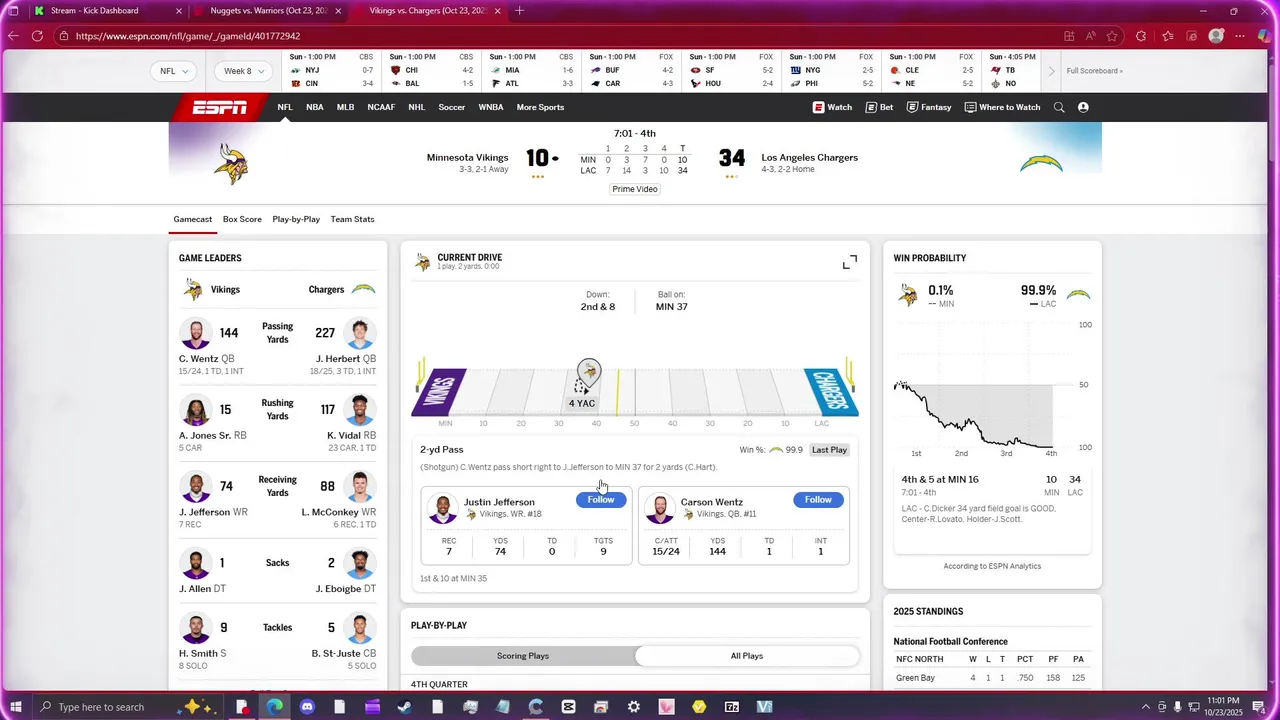Open the Watch menu in ESPN nav

tap(832, 107)
